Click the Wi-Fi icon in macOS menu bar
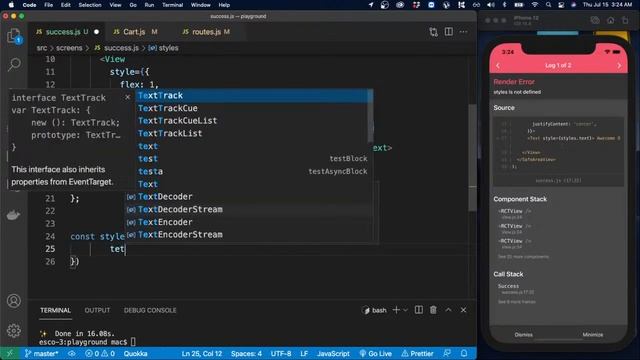 [535, 5]
